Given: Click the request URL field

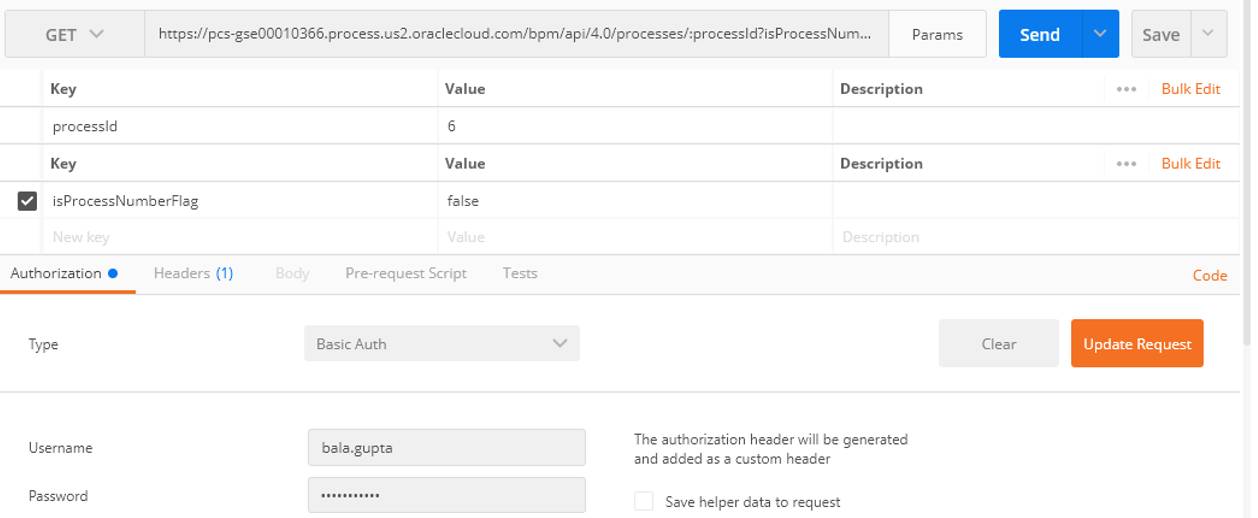Looking at the screenshot, I should pos(515,34).
